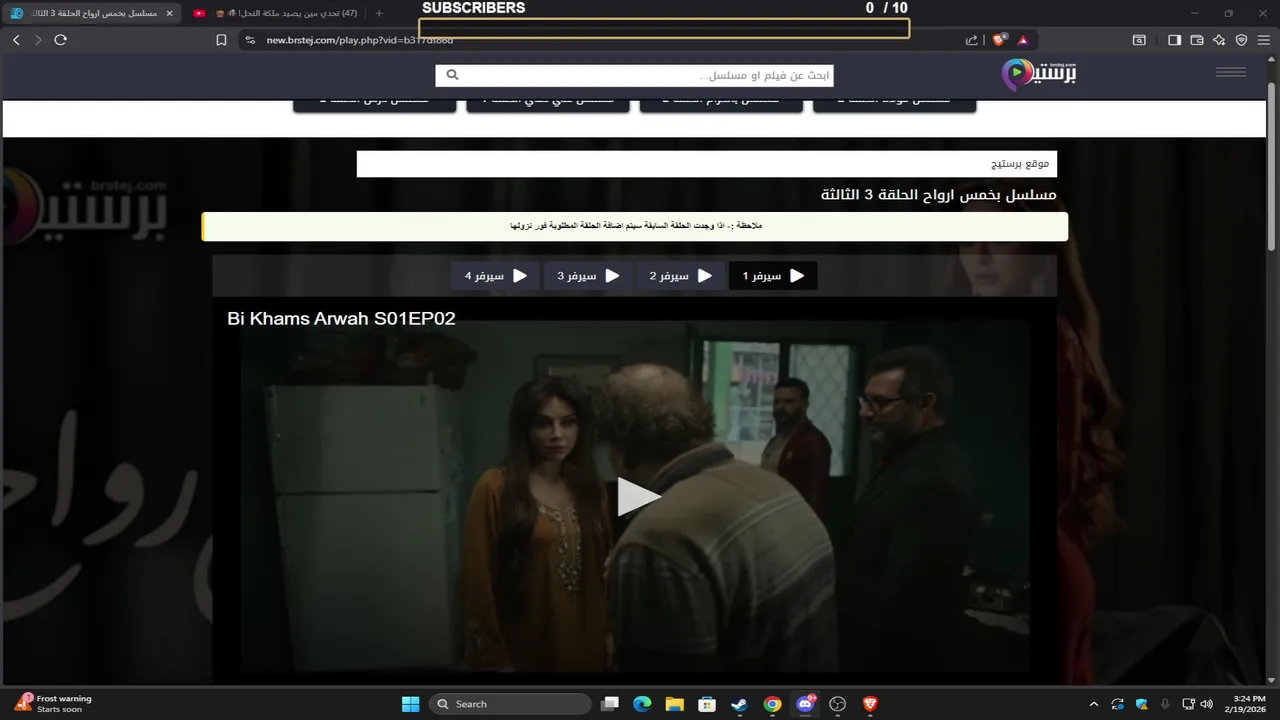
Task: Switch to سيرفر 2 video server
Action: click(681, 276)
